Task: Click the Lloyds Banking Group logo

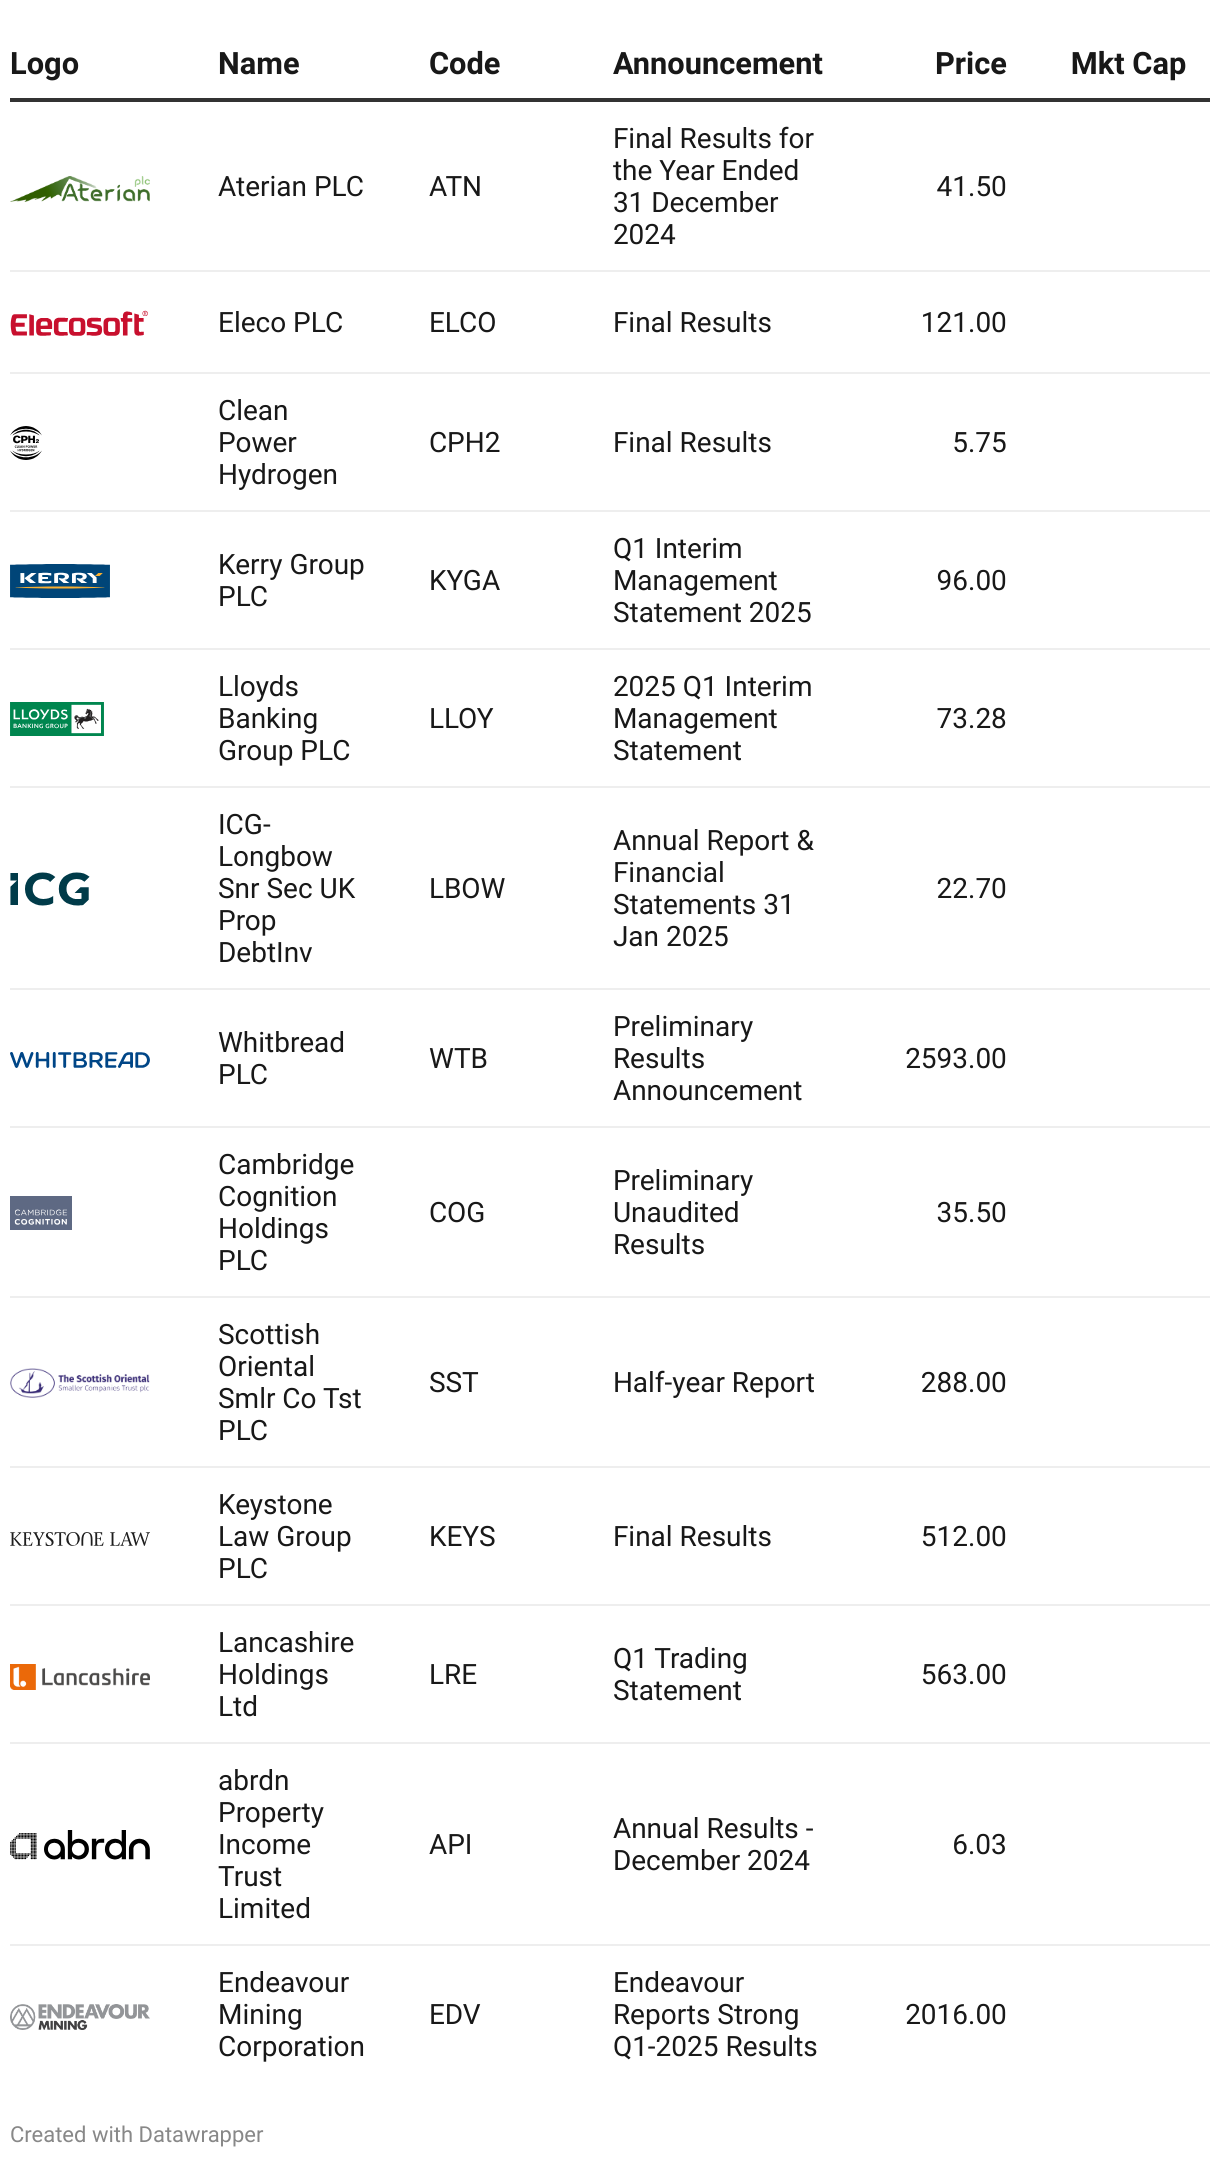Action: coord(57,718)
